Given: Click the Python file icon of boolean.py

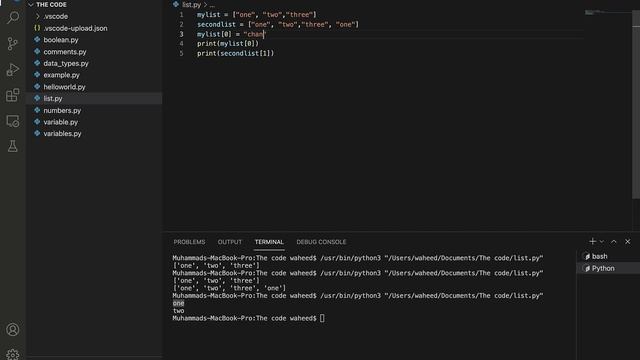Looking at the screenshot, I should pyautogui.click(x=37, y=40).
